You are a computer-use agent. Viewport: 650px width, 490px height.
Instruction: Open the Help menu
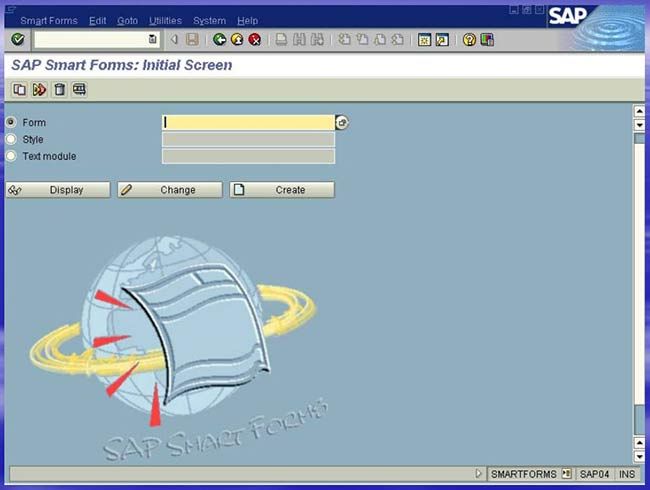coord(247,21)
